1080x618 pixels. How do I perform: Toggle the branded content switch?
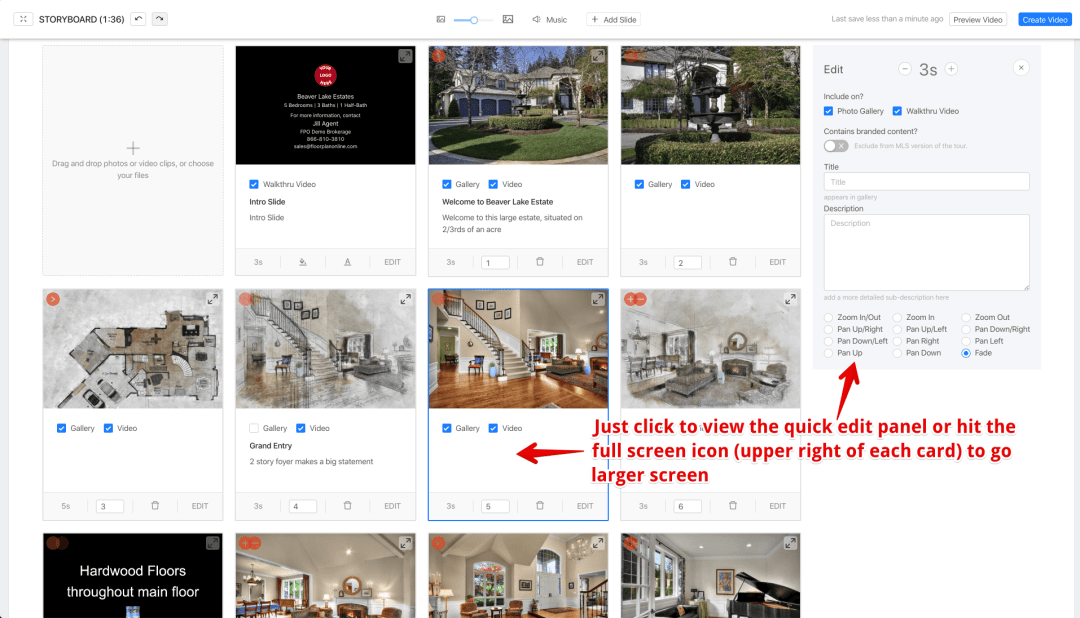(835, 146)
